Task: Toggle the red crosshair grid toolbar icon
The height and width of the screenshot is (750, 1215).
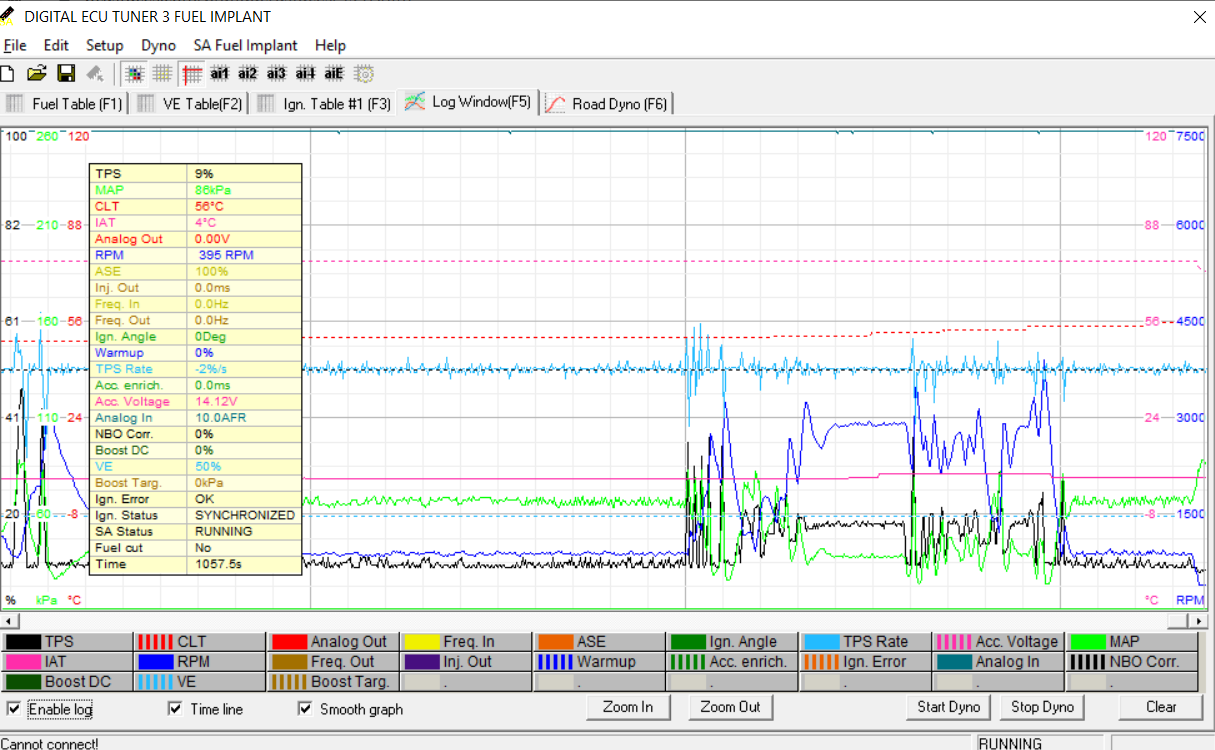Action: click(192, 73)
